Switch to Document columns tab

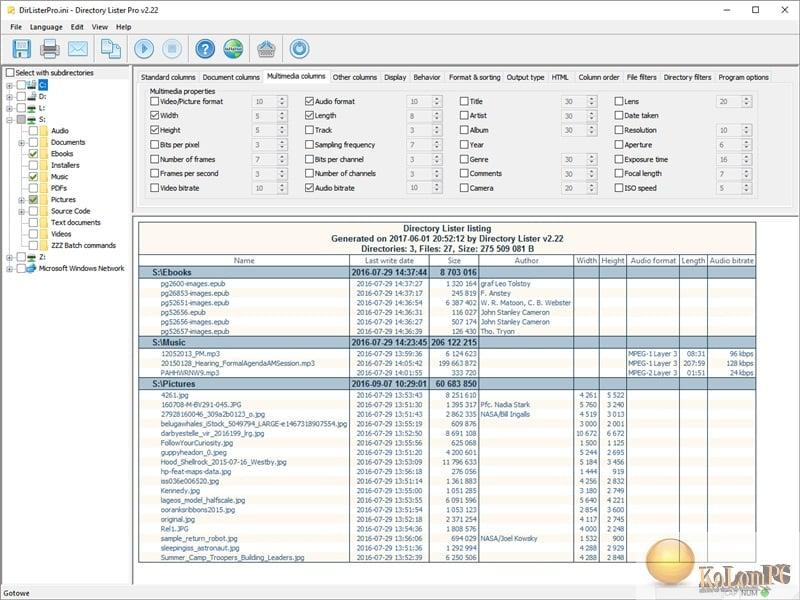click(231, 77)
